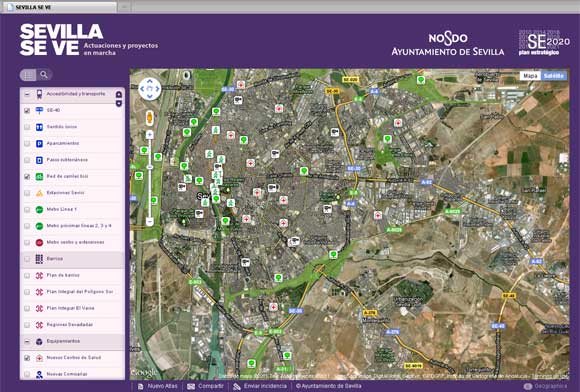Click the Equipamientos category icon
This screenshot has height=392, width=580.
39,342
